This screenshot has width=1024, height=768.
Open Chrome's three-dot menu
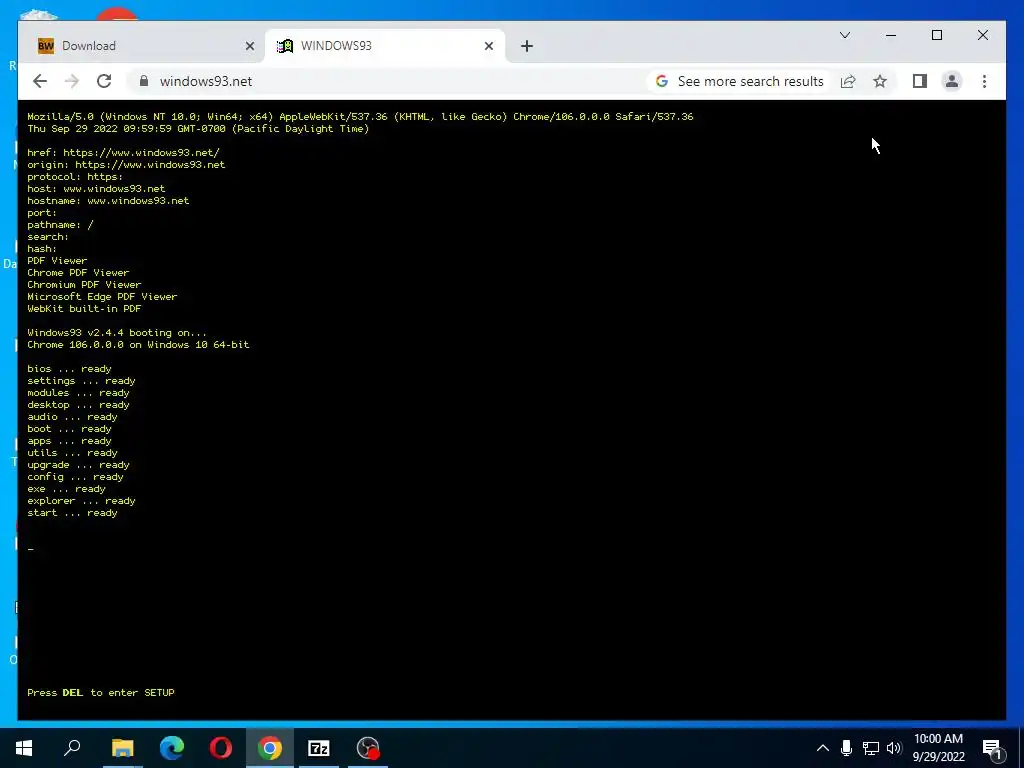click(x=984, y=81)
